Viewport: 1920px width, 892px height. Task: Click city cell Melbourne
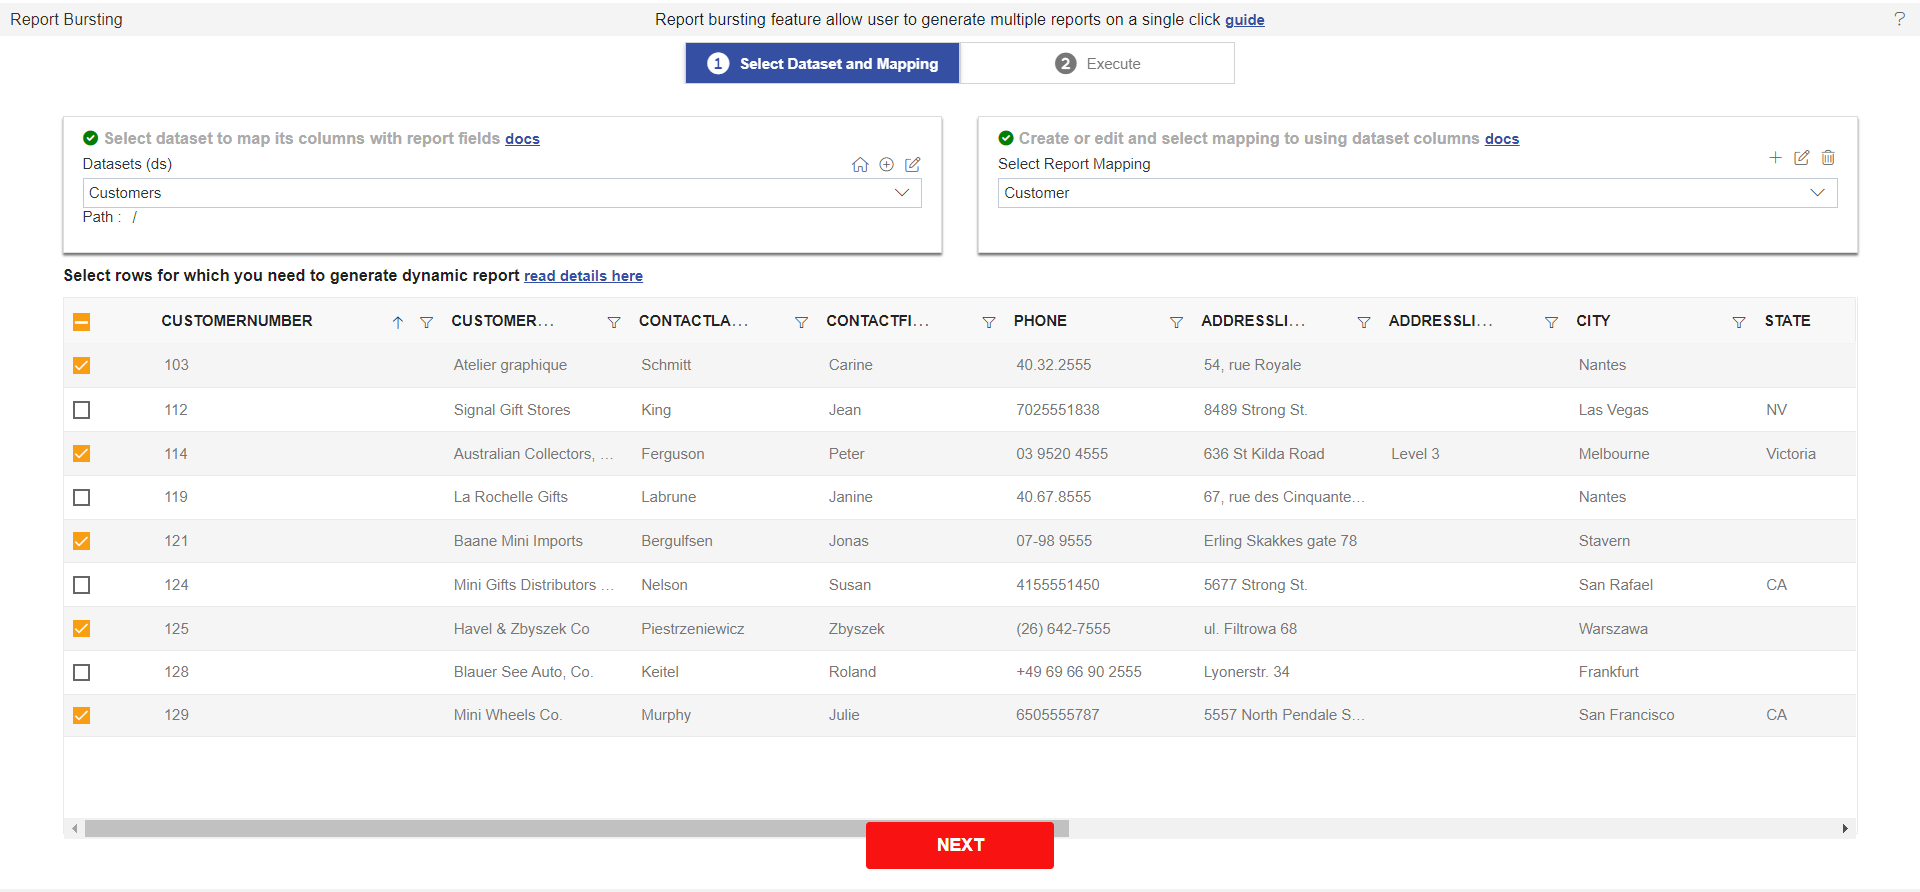tap(1614, 454)
